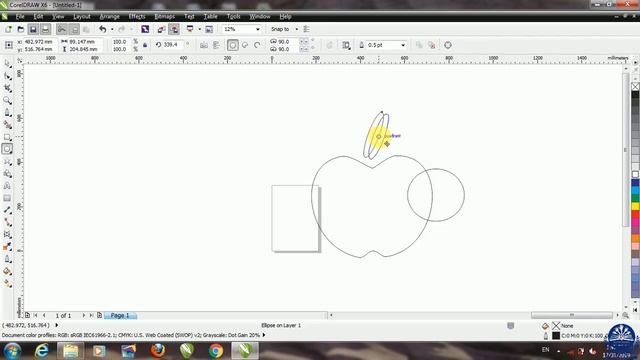Select the Rectangle tool

(x=7, y=137)
